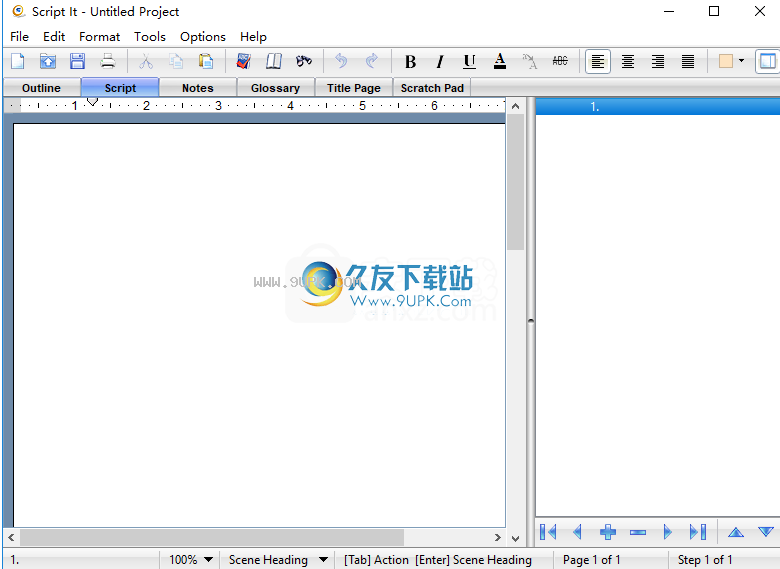The height and width of the screenshot is (569, 780).
Task: Switch to the Outline tab
Action: tap(42, 88)
